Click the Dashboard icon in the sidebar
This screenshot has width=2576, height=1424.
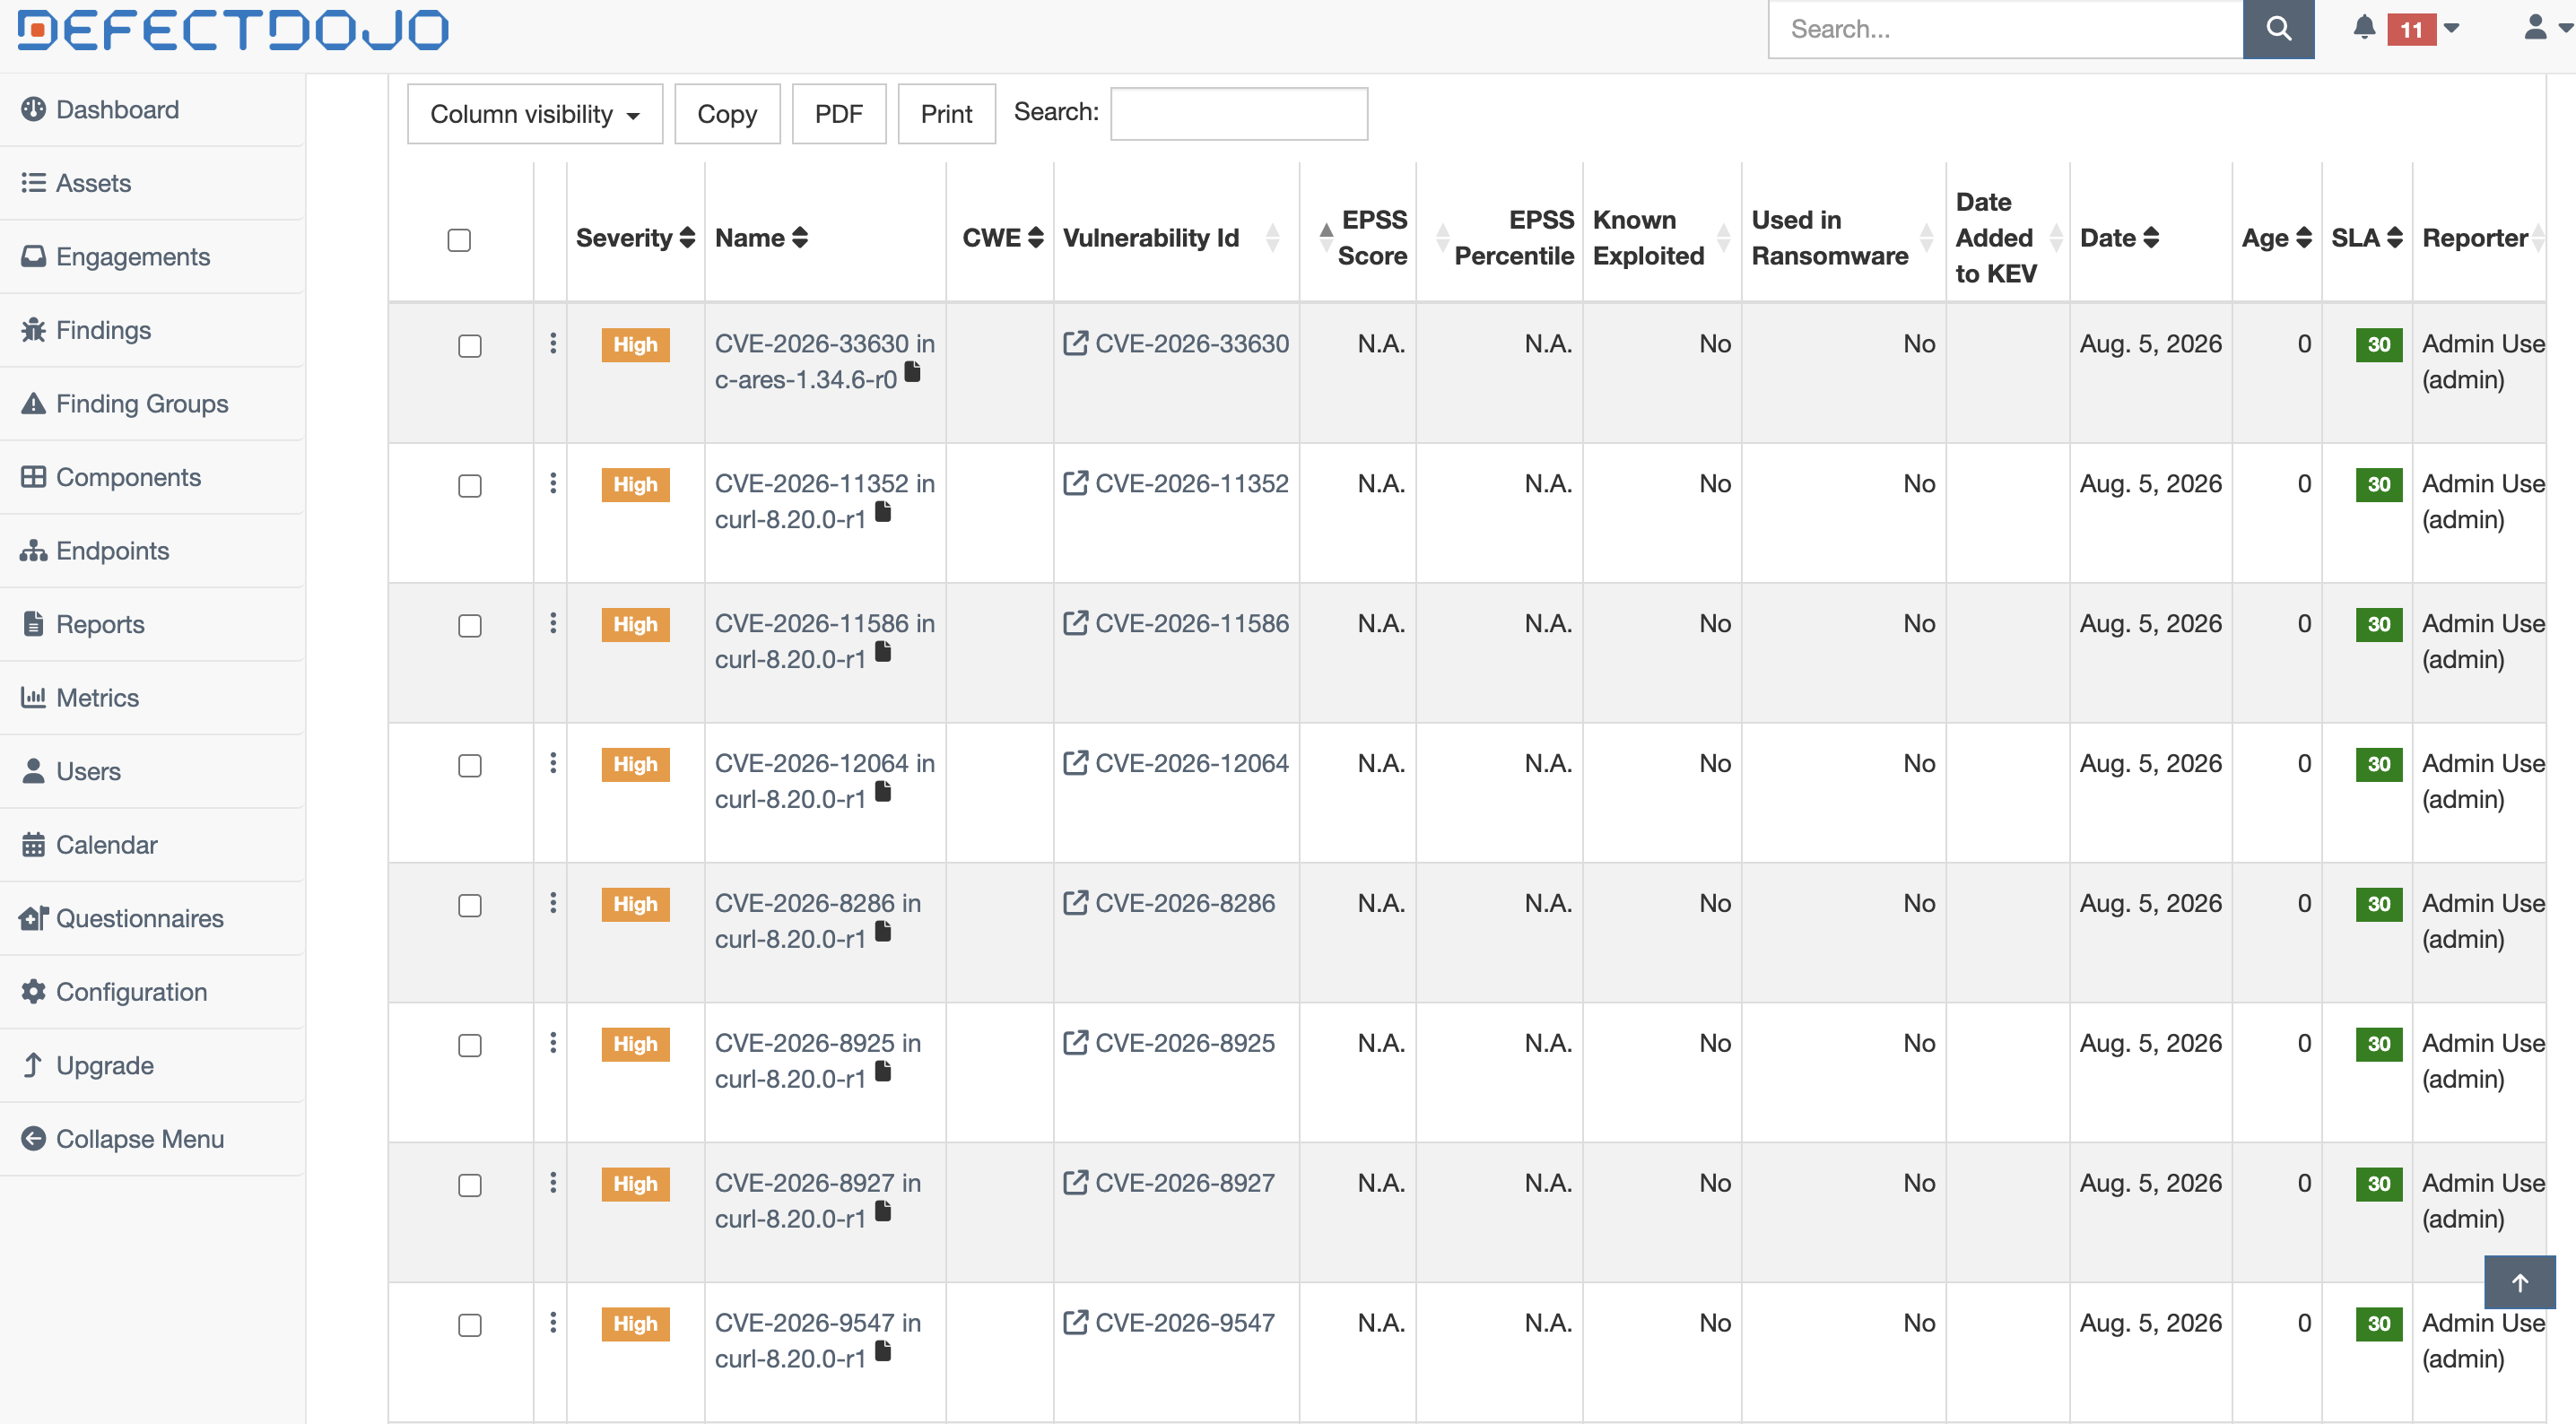tap(33, 109)
